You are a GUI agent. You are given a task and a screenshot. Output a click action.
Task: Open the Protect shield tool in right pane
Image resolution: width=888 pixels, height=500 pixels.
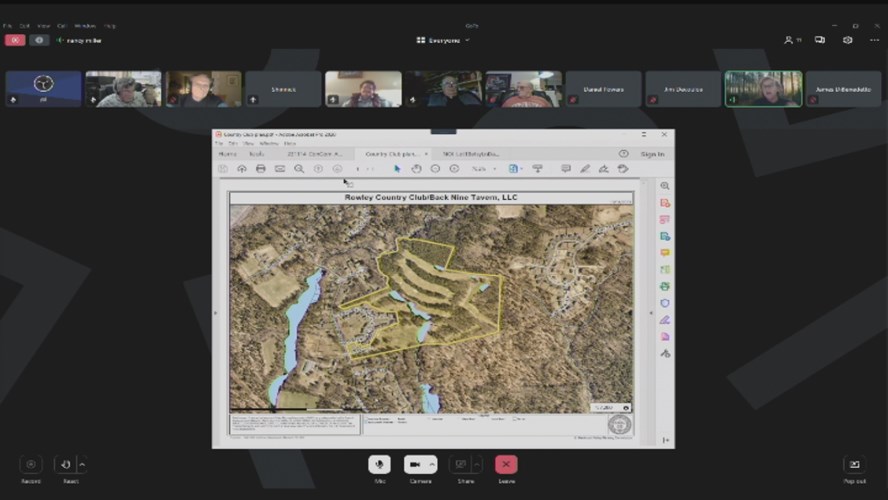(665, 303)
